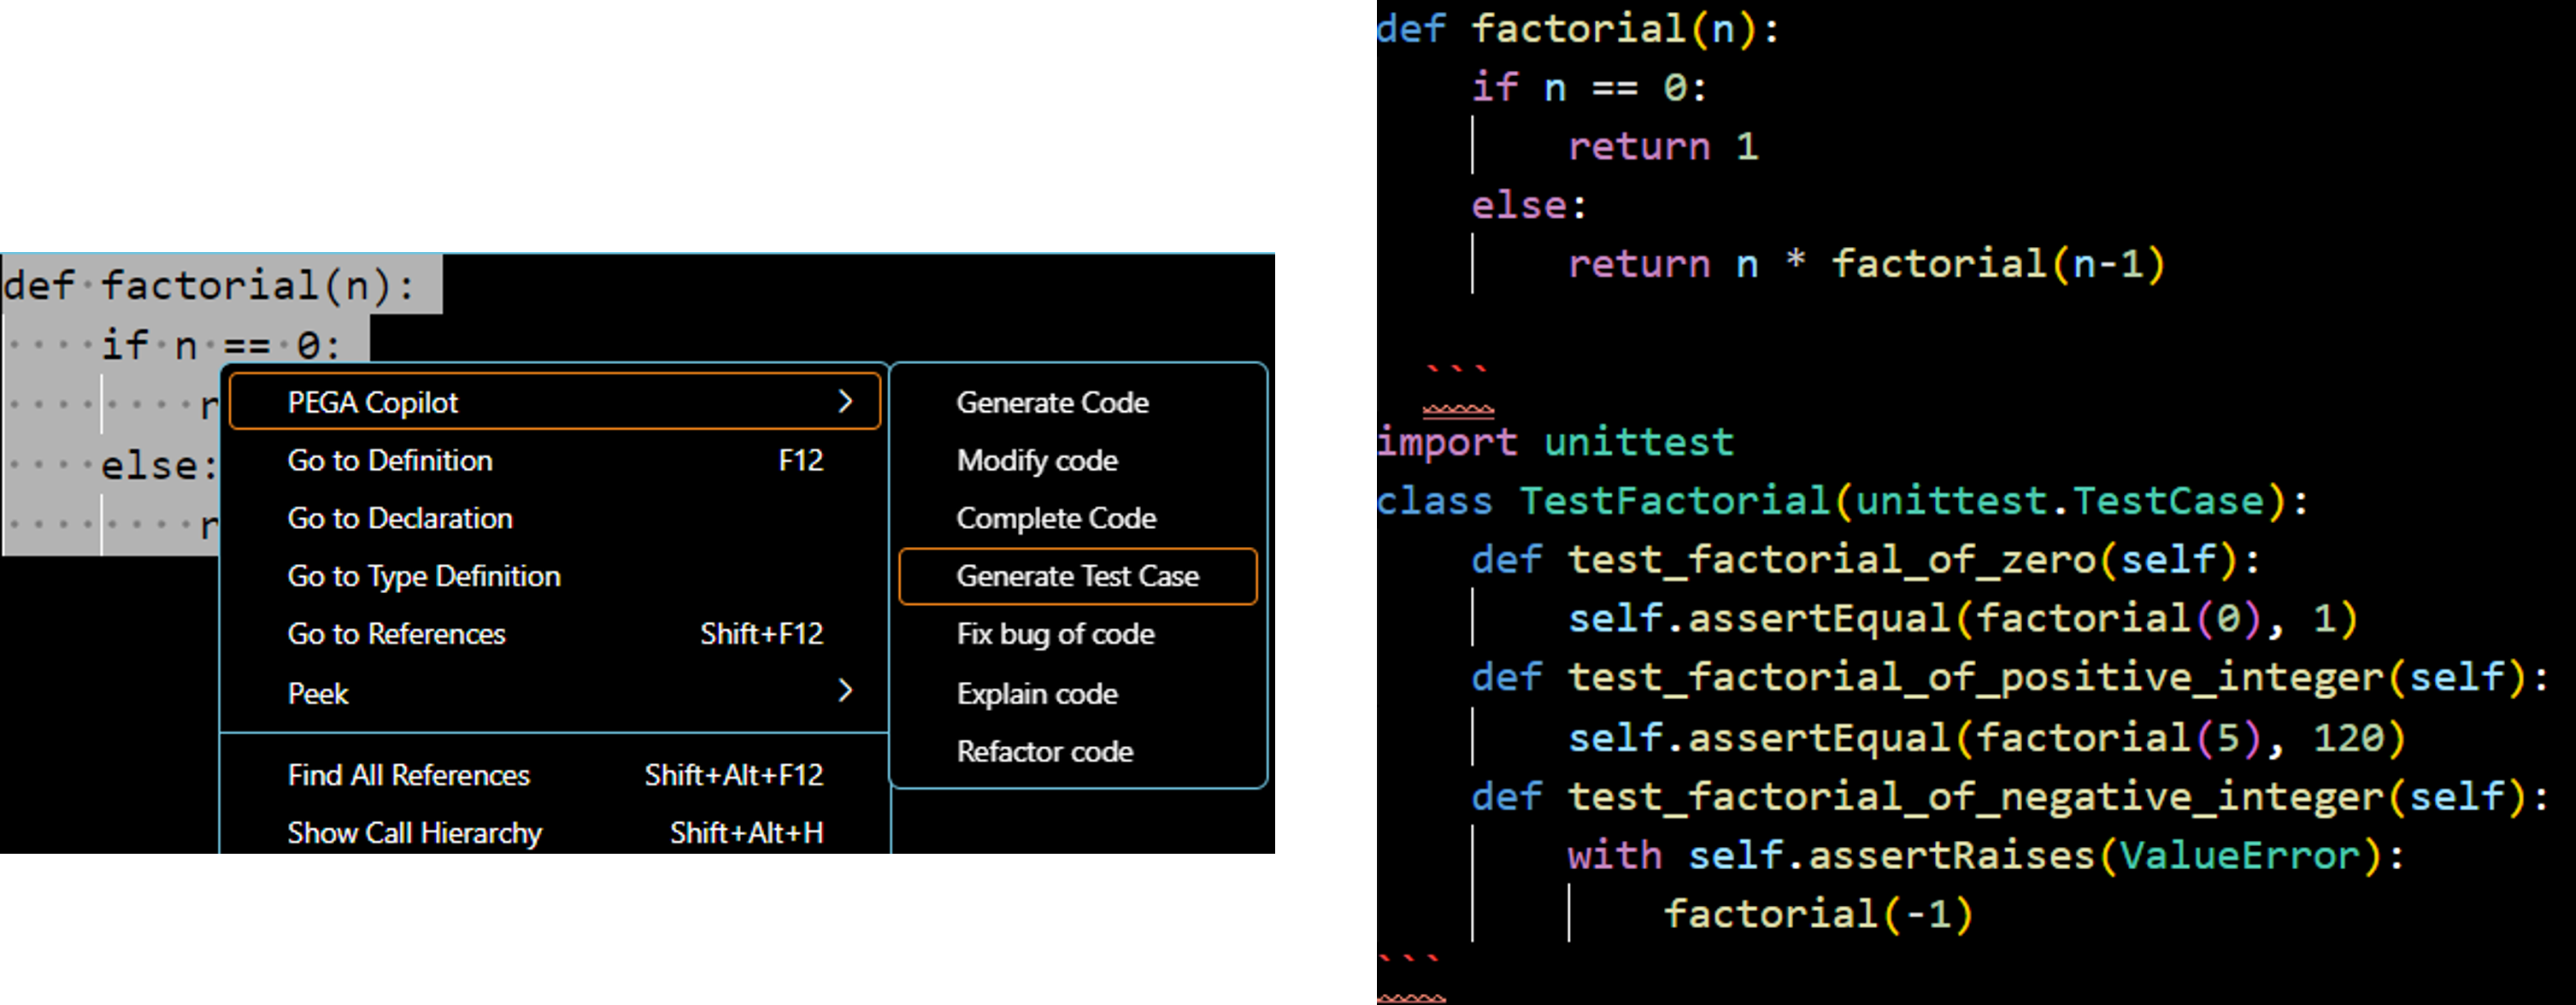The width and height of the screenshot is (2576, 1005).
Task: Click the F12 shortcut label
Action: coord(801,460)
